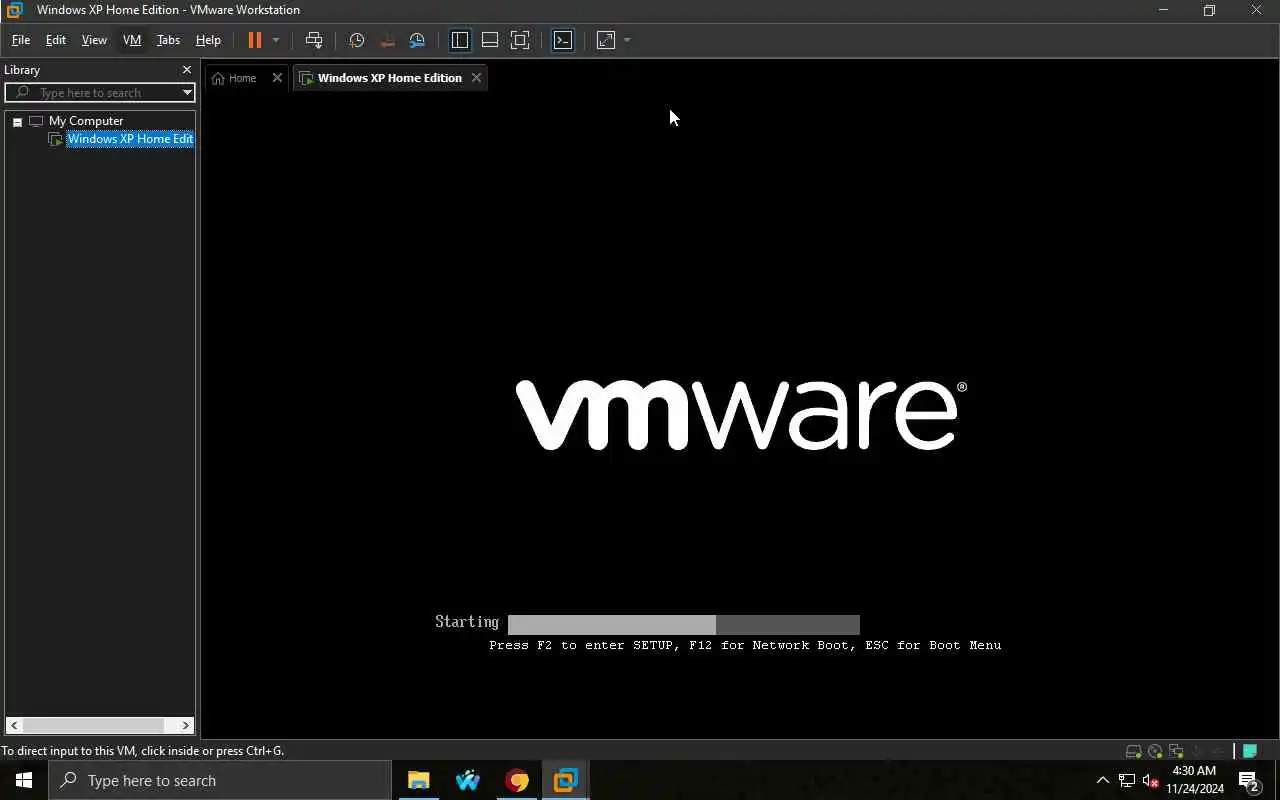Collapse the My Computer tree node
This screenshot has width=1280, height=800.
(17, 122)
